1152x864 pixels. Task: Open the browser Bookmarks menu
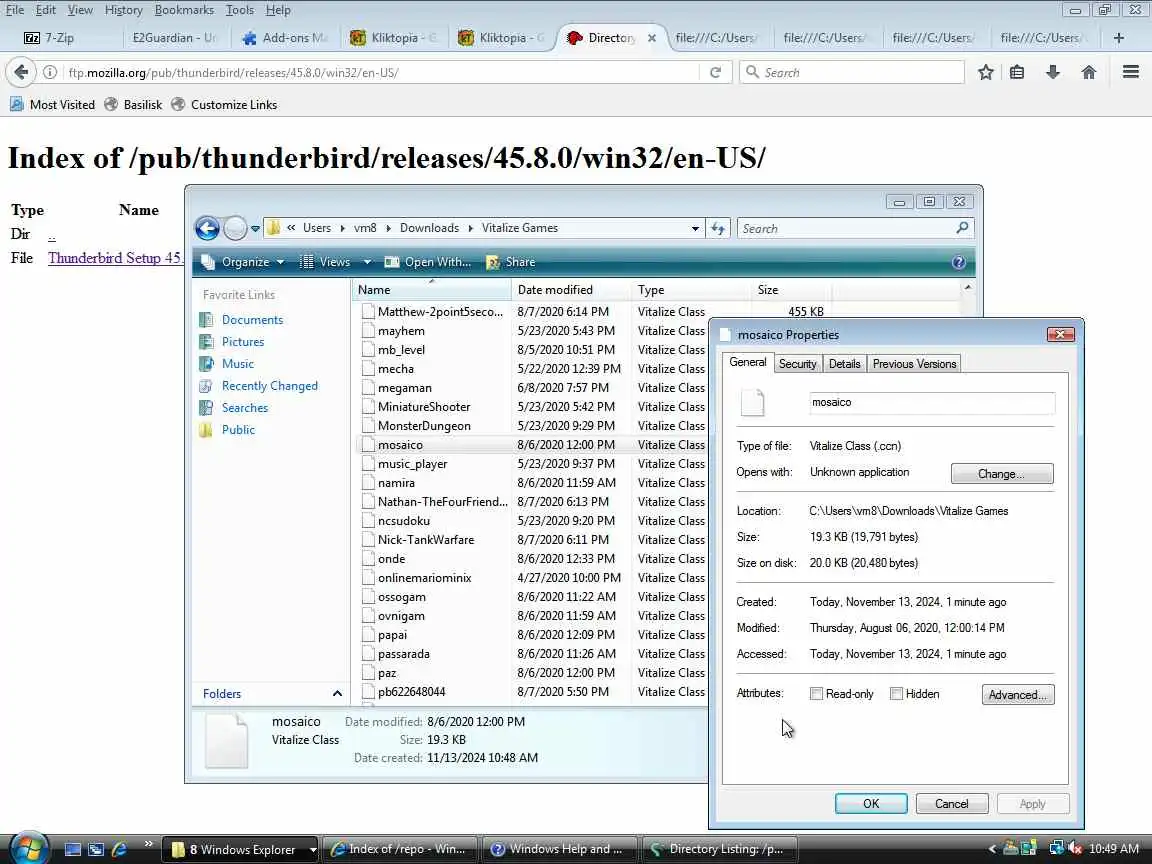184,10
